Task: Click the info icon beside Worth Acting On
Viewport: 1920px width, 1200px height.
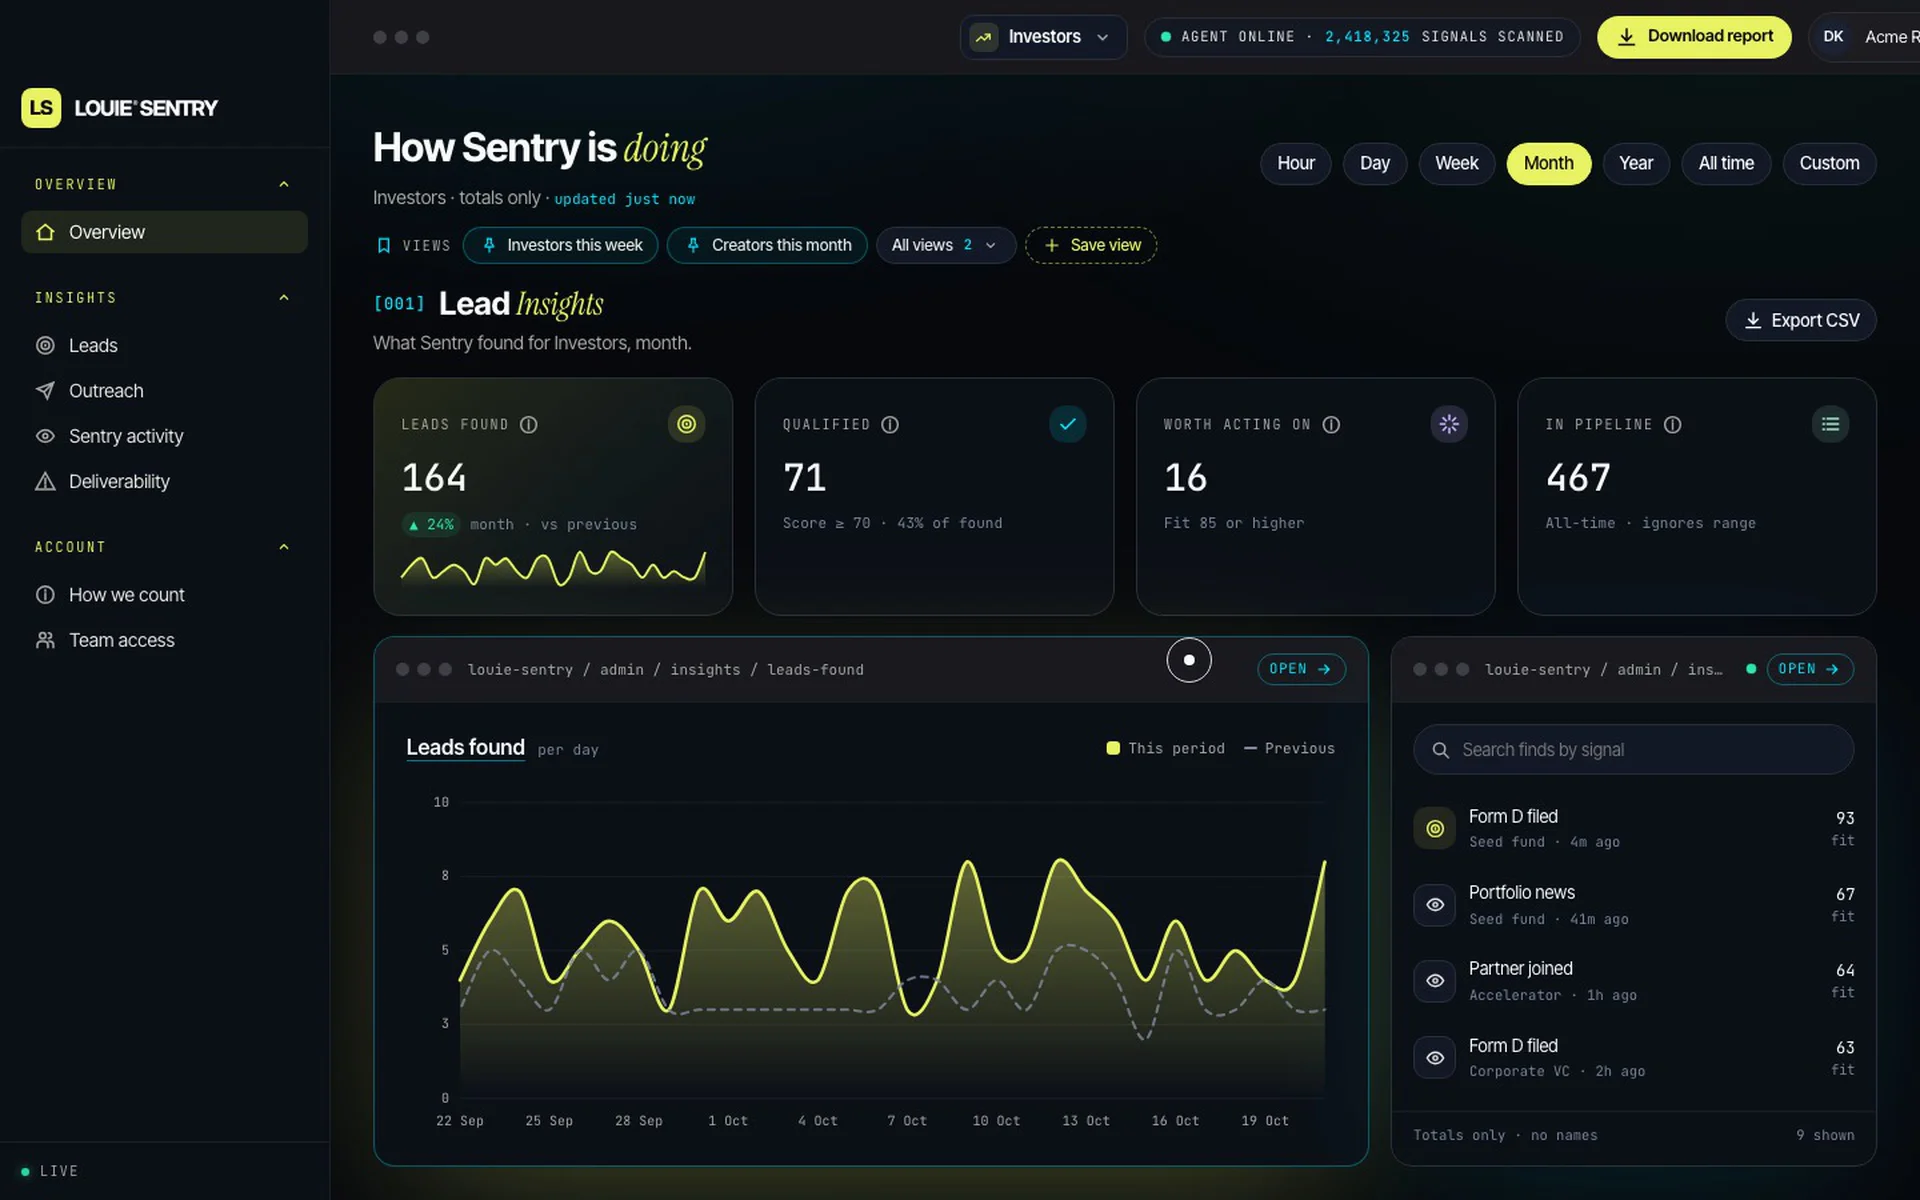Action: point(1331,425)
